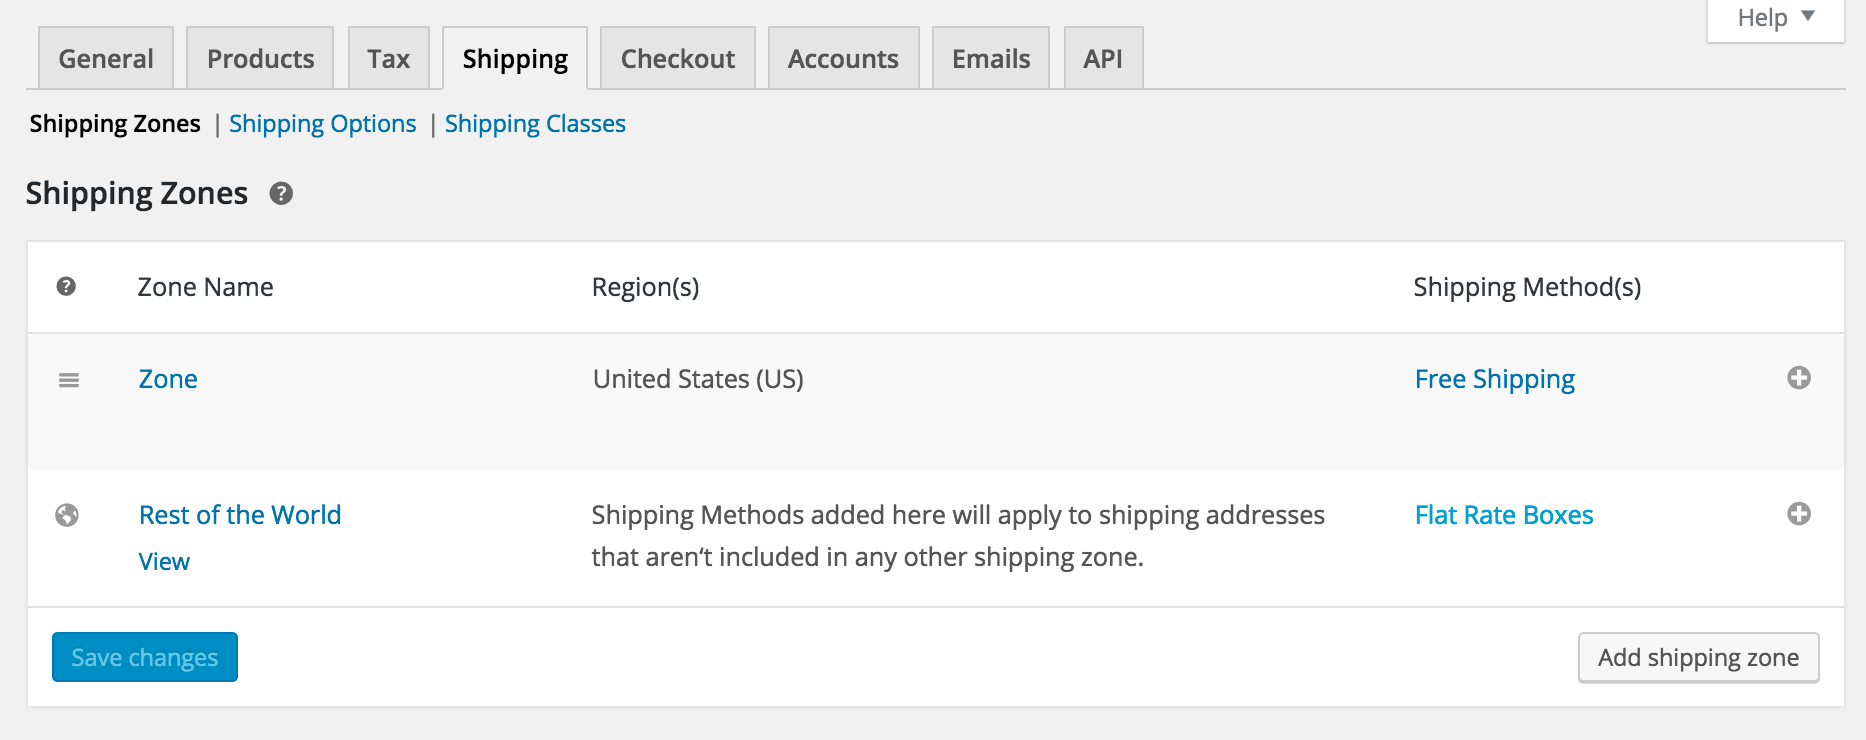Go to the Tax tab
The height and width of the screenshot is (740, 1866).
388,59
